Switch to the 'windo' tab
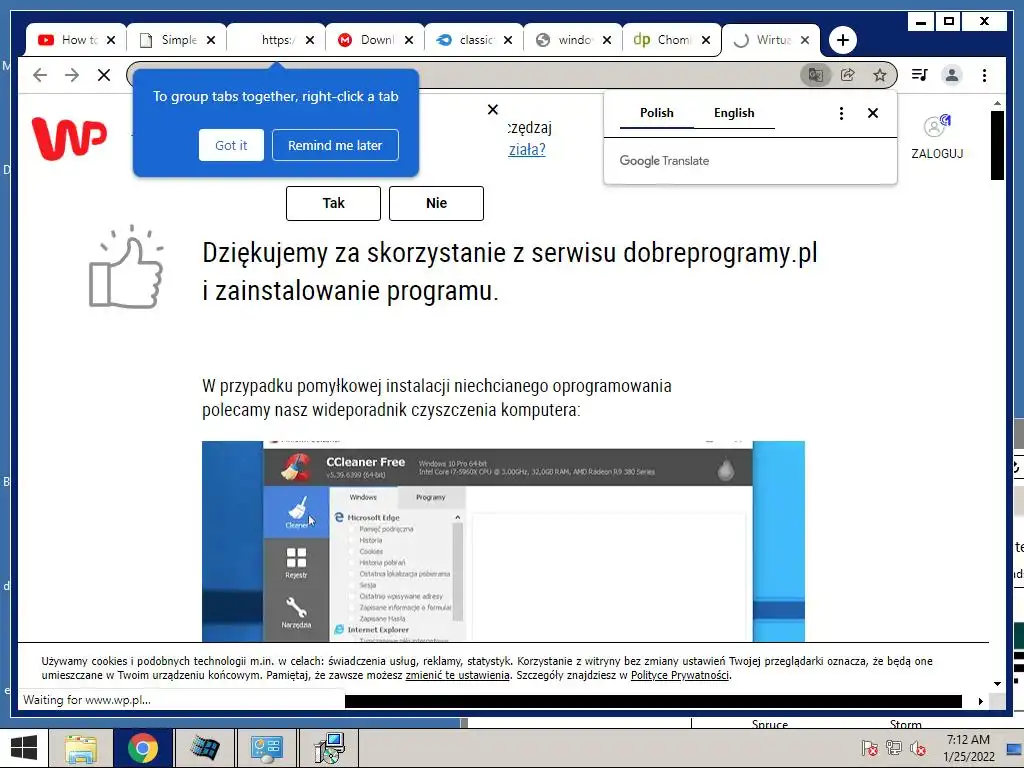The height and width of the screenshot is (768, 1024). pos(566,40)
